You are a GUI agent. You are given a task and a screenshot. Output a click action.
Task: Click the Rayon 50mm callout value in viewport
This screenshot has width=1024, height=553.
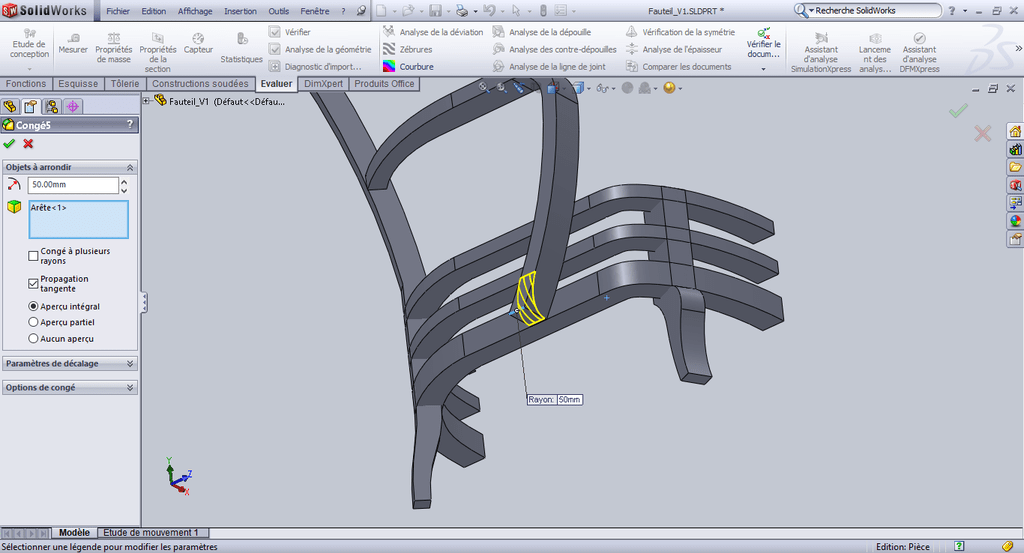[569, 400]
